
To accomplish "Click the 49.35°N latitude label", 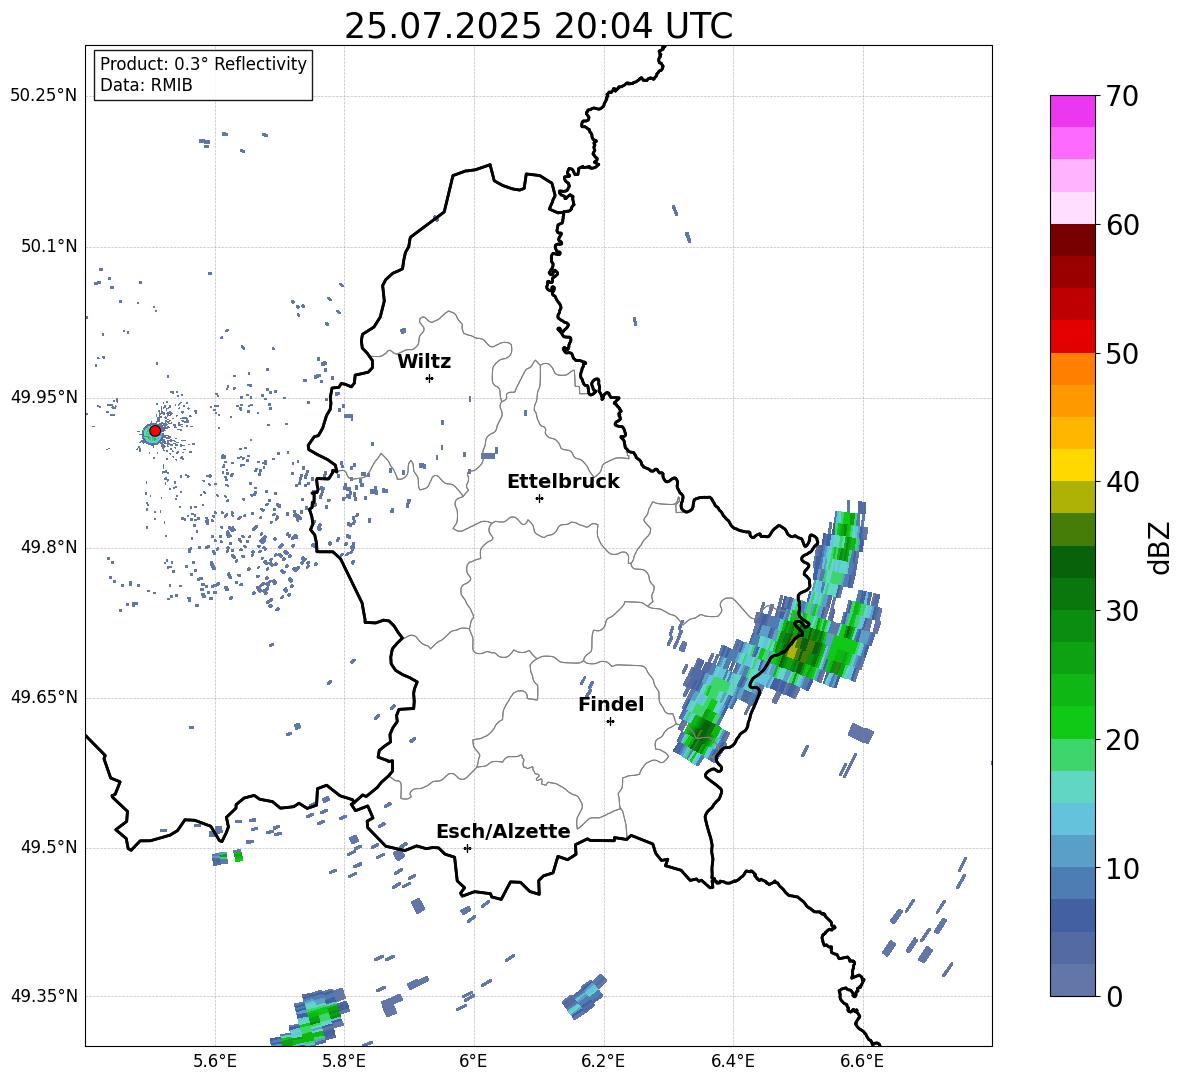I will (44, 996).
